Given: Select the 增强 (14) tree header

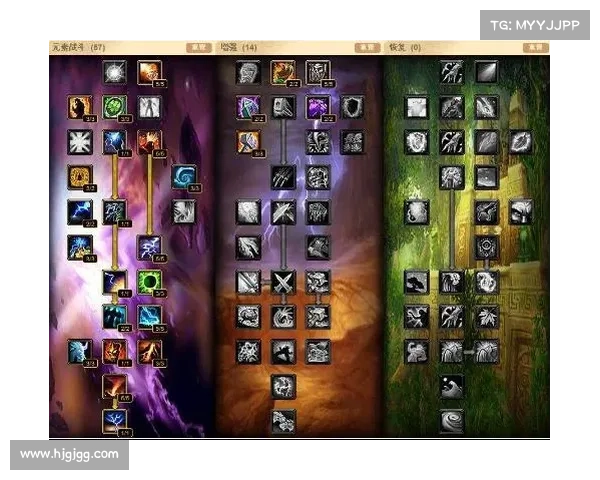Looking at the screenshot, I should point(239,47).
